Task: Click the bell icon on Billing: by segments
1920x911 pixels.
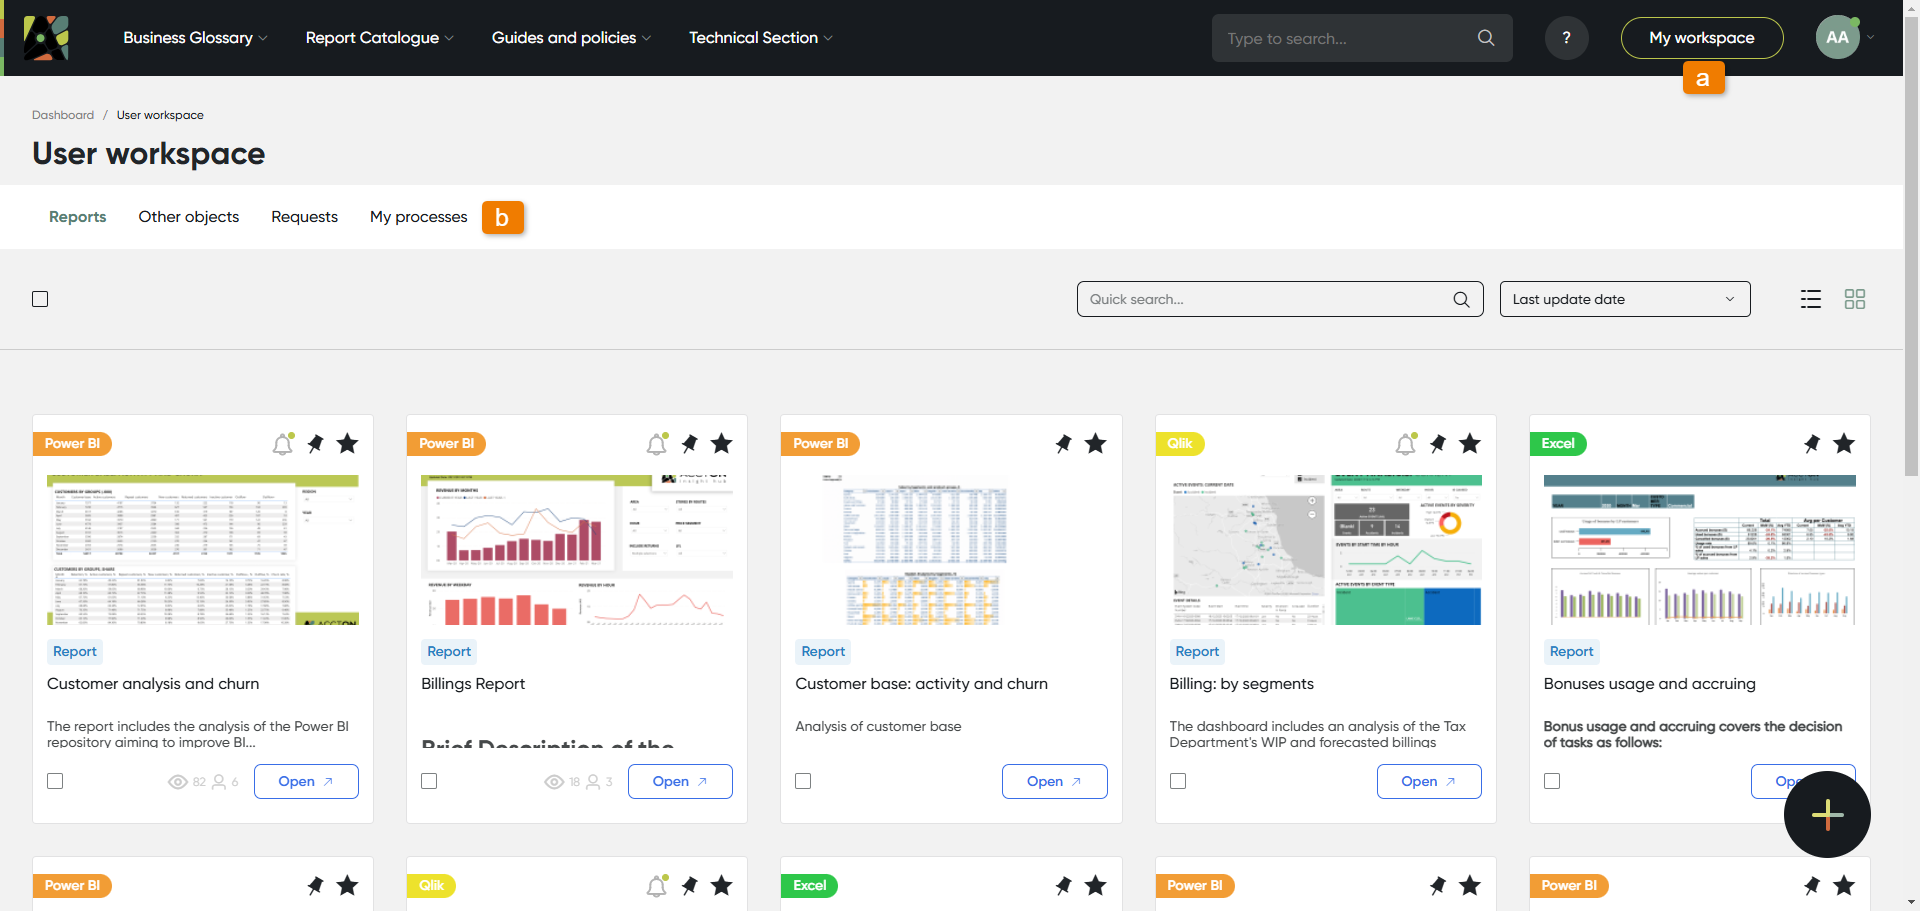Action: (1406, 444)
